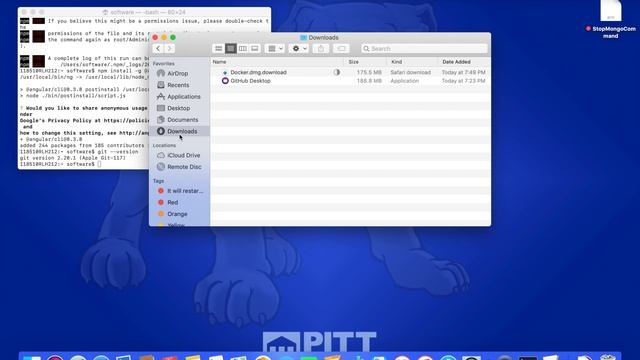Click 'Today at 7:49 PM' date
This screenshot has width=640, height=360.
464,72
